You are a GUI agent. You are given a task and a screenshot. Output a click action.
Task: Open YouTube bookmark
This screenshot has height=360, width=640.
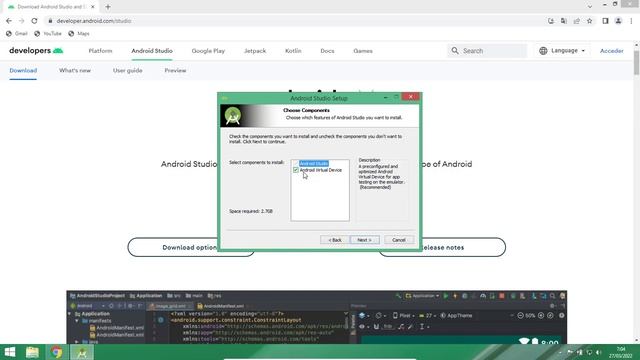pyautogui.click(x=48, y=33)
